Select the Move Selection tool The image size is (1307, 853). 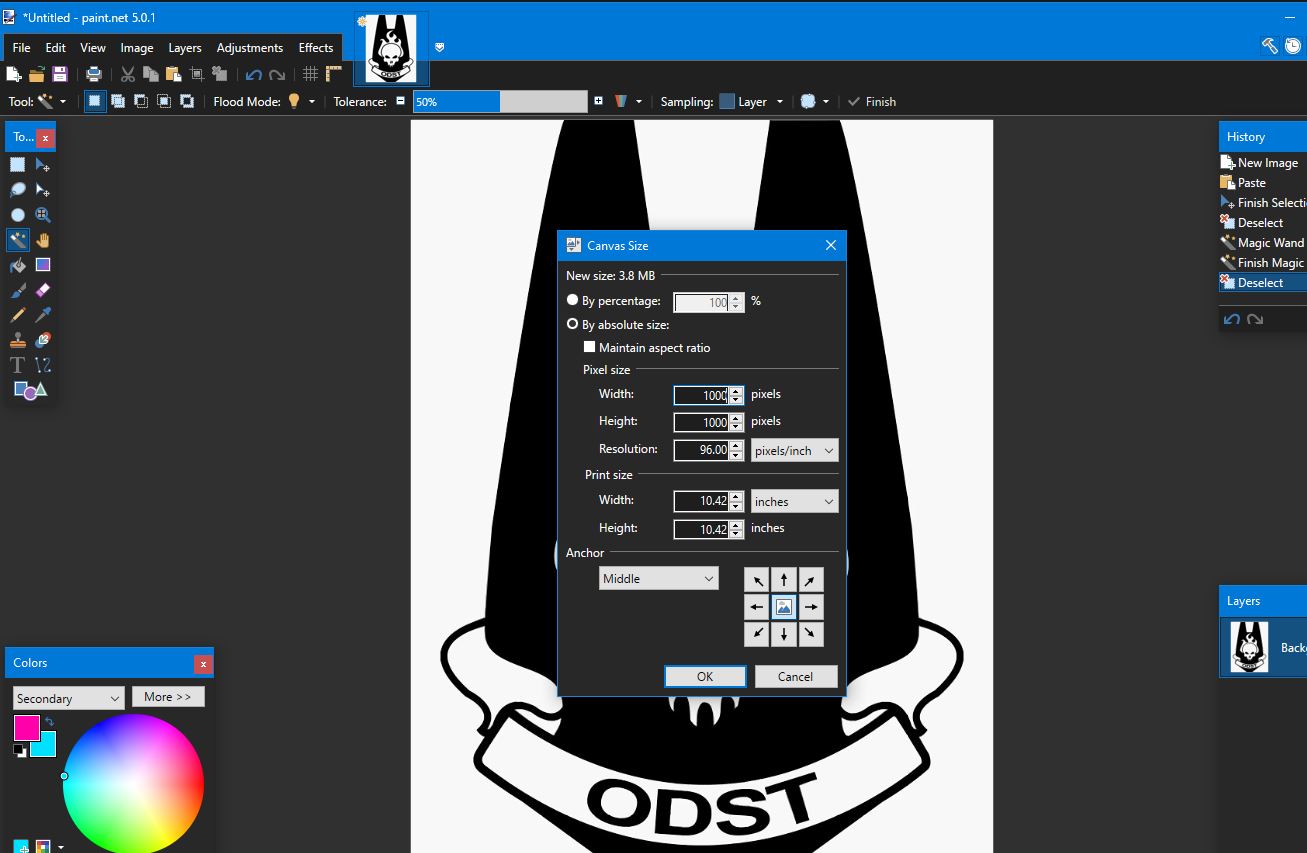tap(43, 190)
